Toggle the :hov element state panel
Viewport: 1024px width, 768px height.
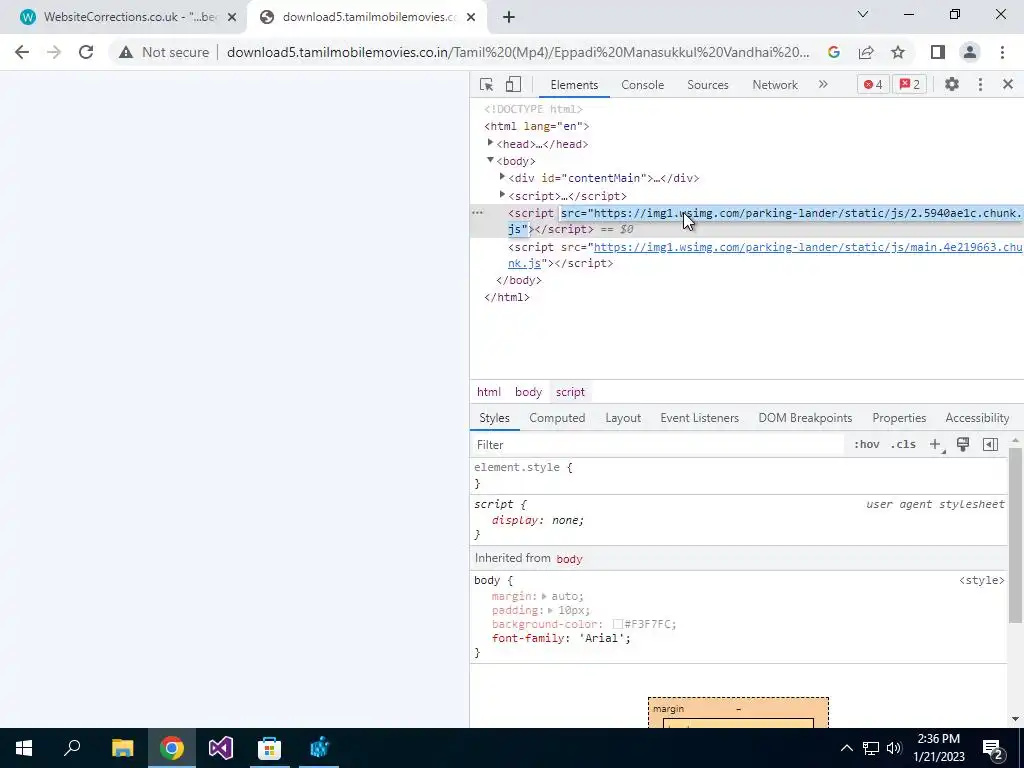(867, 445)
